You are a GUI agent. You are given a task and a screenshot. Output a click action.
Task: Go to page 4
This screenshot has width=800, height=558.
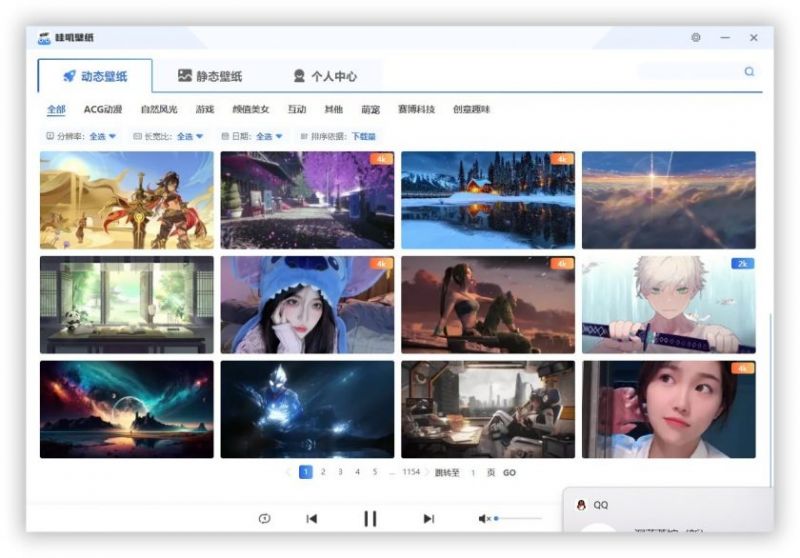(358, 472)
